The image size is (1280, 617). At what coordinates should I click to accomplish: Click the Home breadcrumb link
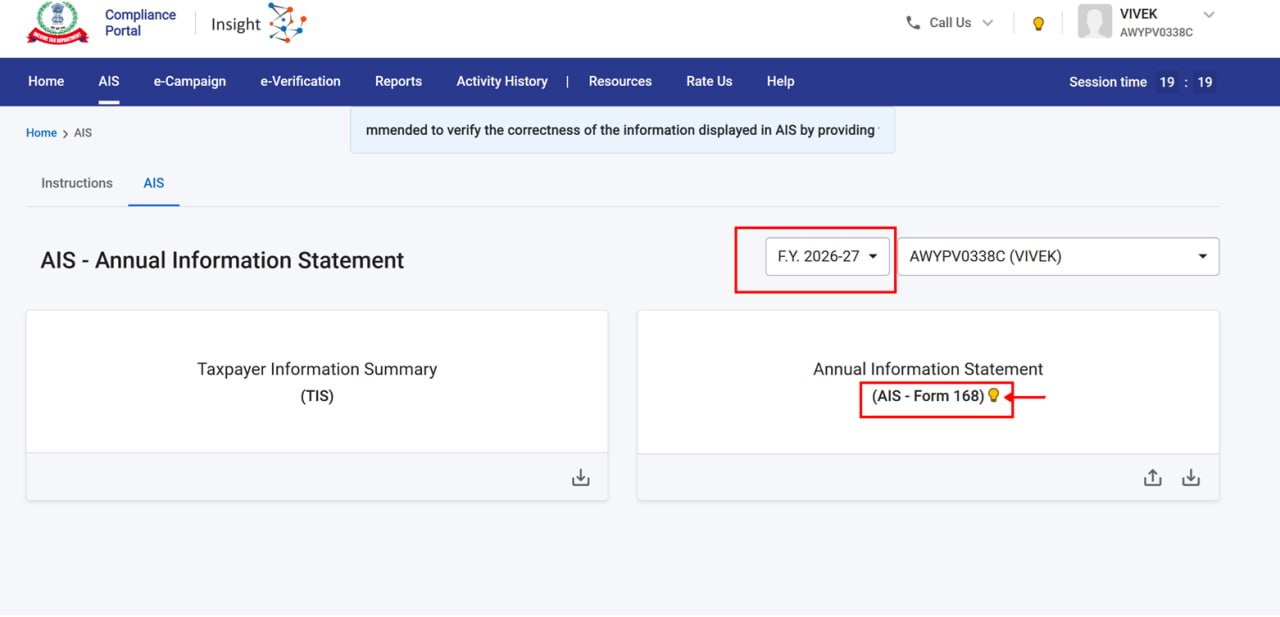[41, 132]
